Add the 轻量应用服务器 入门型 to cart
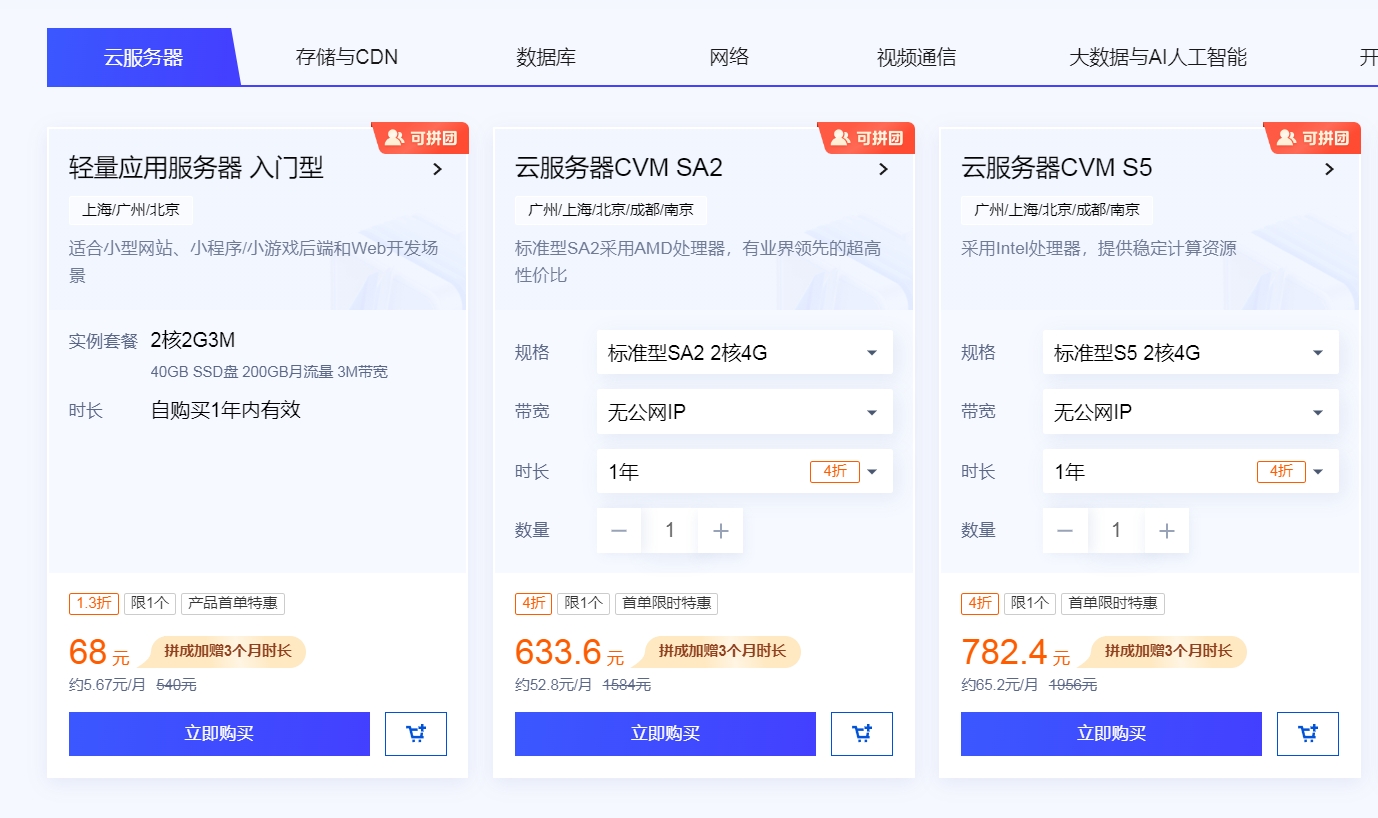Viewport: 1378px width, 818px height. (x=416, y=734)
